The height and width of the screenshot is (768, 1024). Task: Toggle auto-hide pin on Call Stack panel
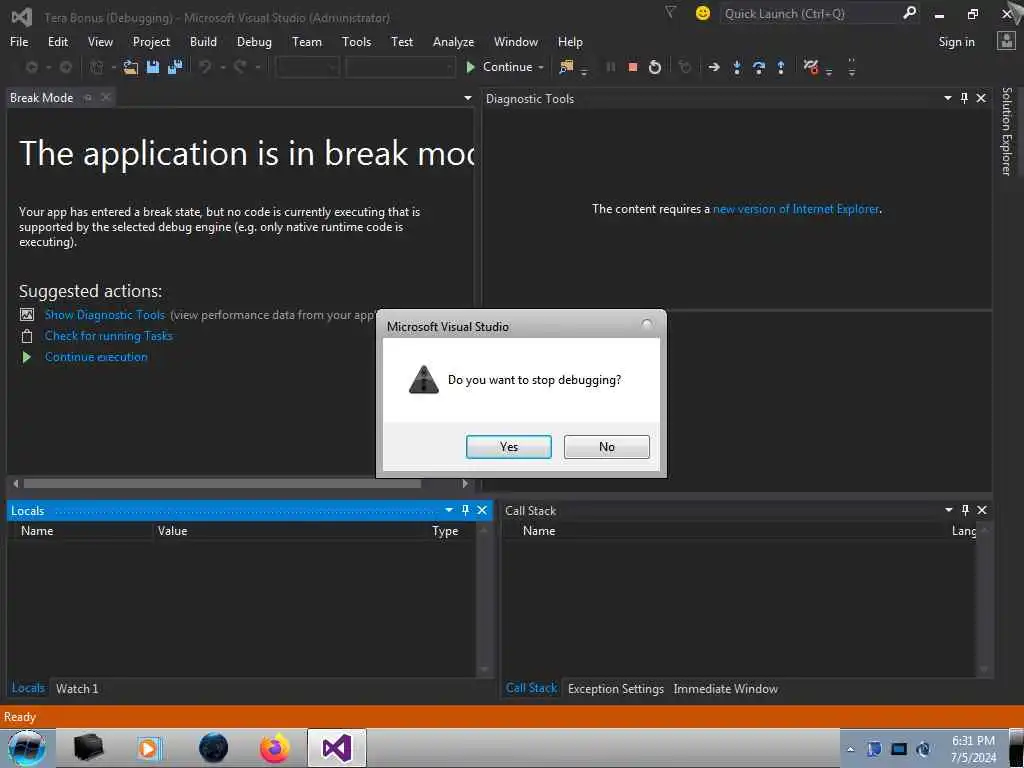965,510
